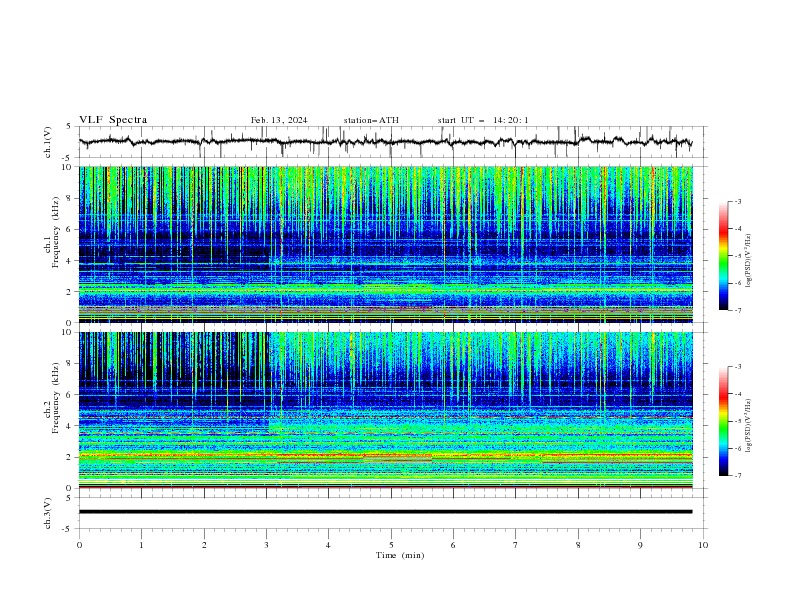Click the lower PSD color scale bar
Viewport: 792px width, 612px height.
tap(723, 421)
